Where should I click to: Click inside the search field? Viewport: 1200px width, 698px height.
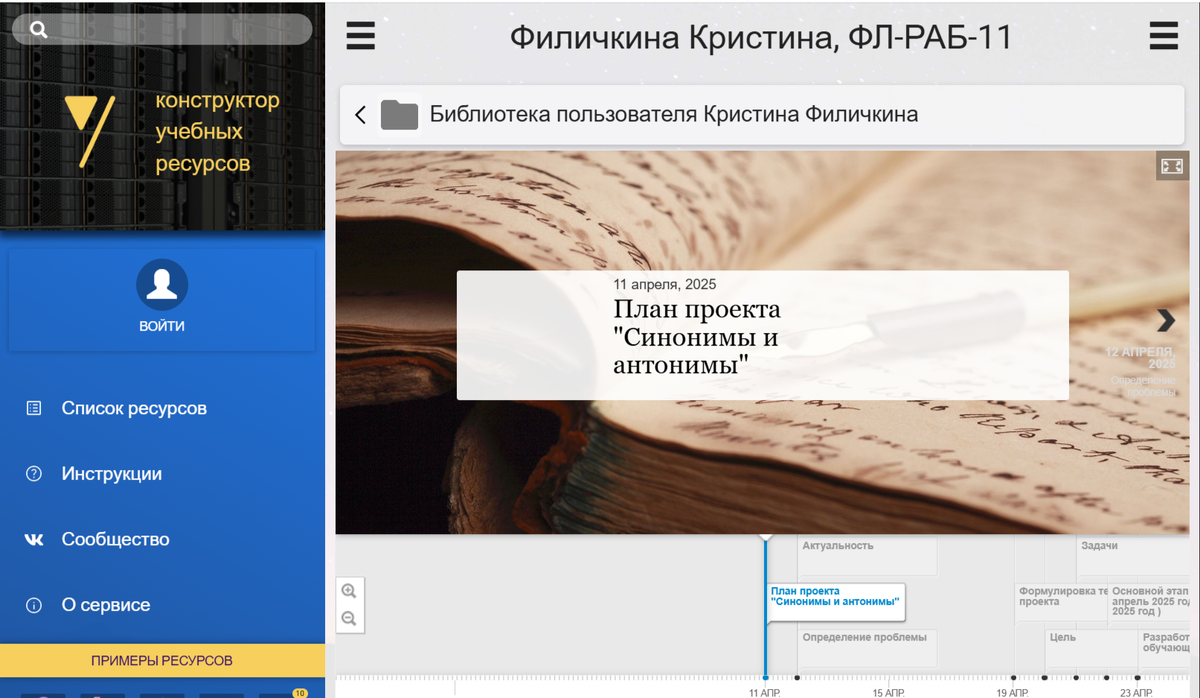(x=162, y=30)
